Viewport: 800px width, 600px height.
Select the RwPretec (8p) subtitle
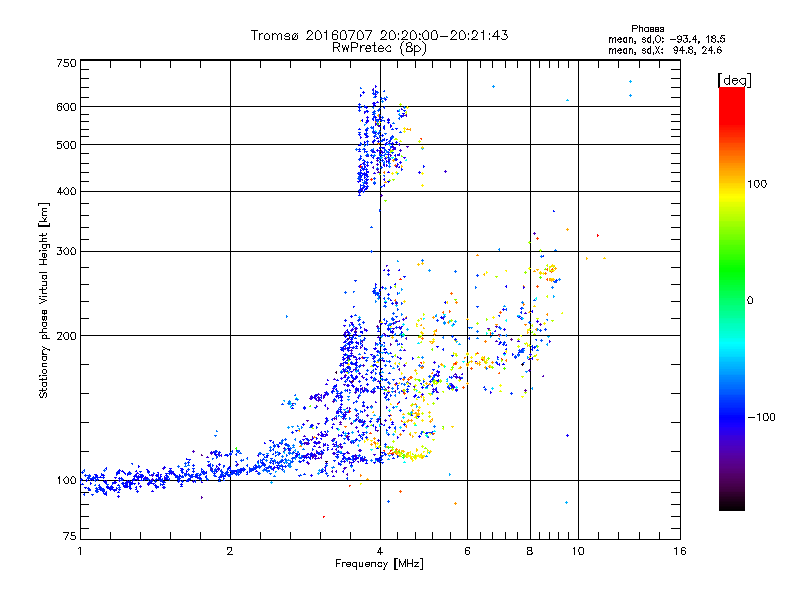pyautogui.click(x=379, y=48)
